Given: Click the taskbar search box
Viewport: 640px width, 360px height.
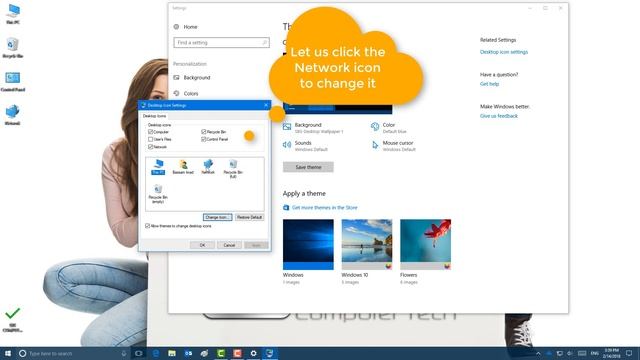Looking at the screenshot, I should (x=73, y=353).
